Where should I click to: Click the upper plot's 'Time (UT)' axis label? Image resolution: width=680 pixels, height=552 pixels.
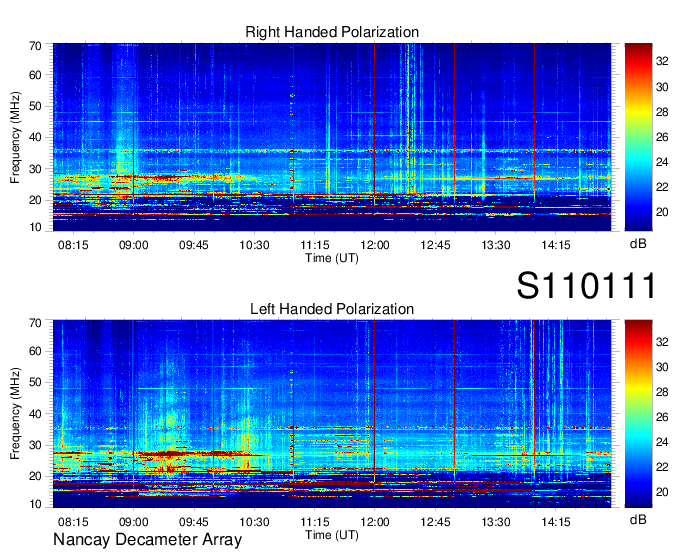(332, 258)
